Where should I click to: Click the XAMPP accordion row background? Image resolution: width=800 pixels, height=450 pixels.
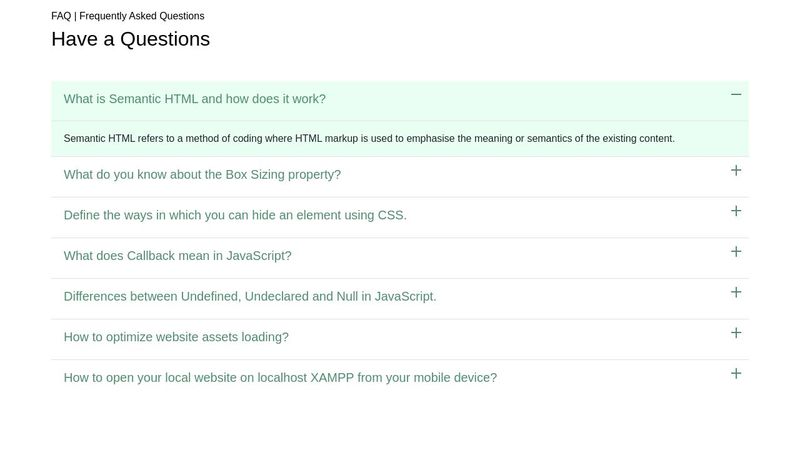pyautogui.click(x=612, y=380)
